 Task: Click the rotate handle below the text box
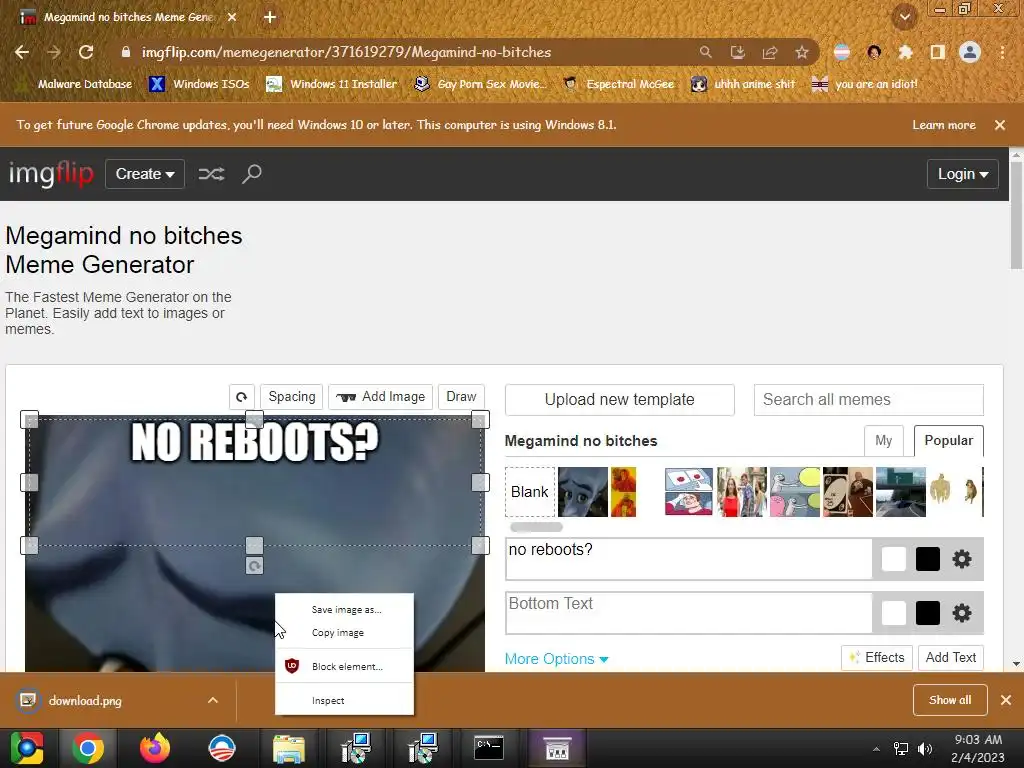pyautogui.click(x=255, y=566)
